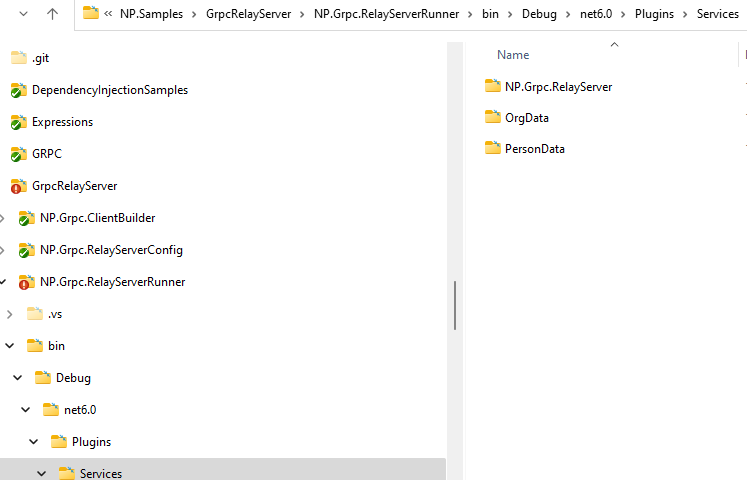
Task: Expand the .vs tree node
Action: [10, 314]
